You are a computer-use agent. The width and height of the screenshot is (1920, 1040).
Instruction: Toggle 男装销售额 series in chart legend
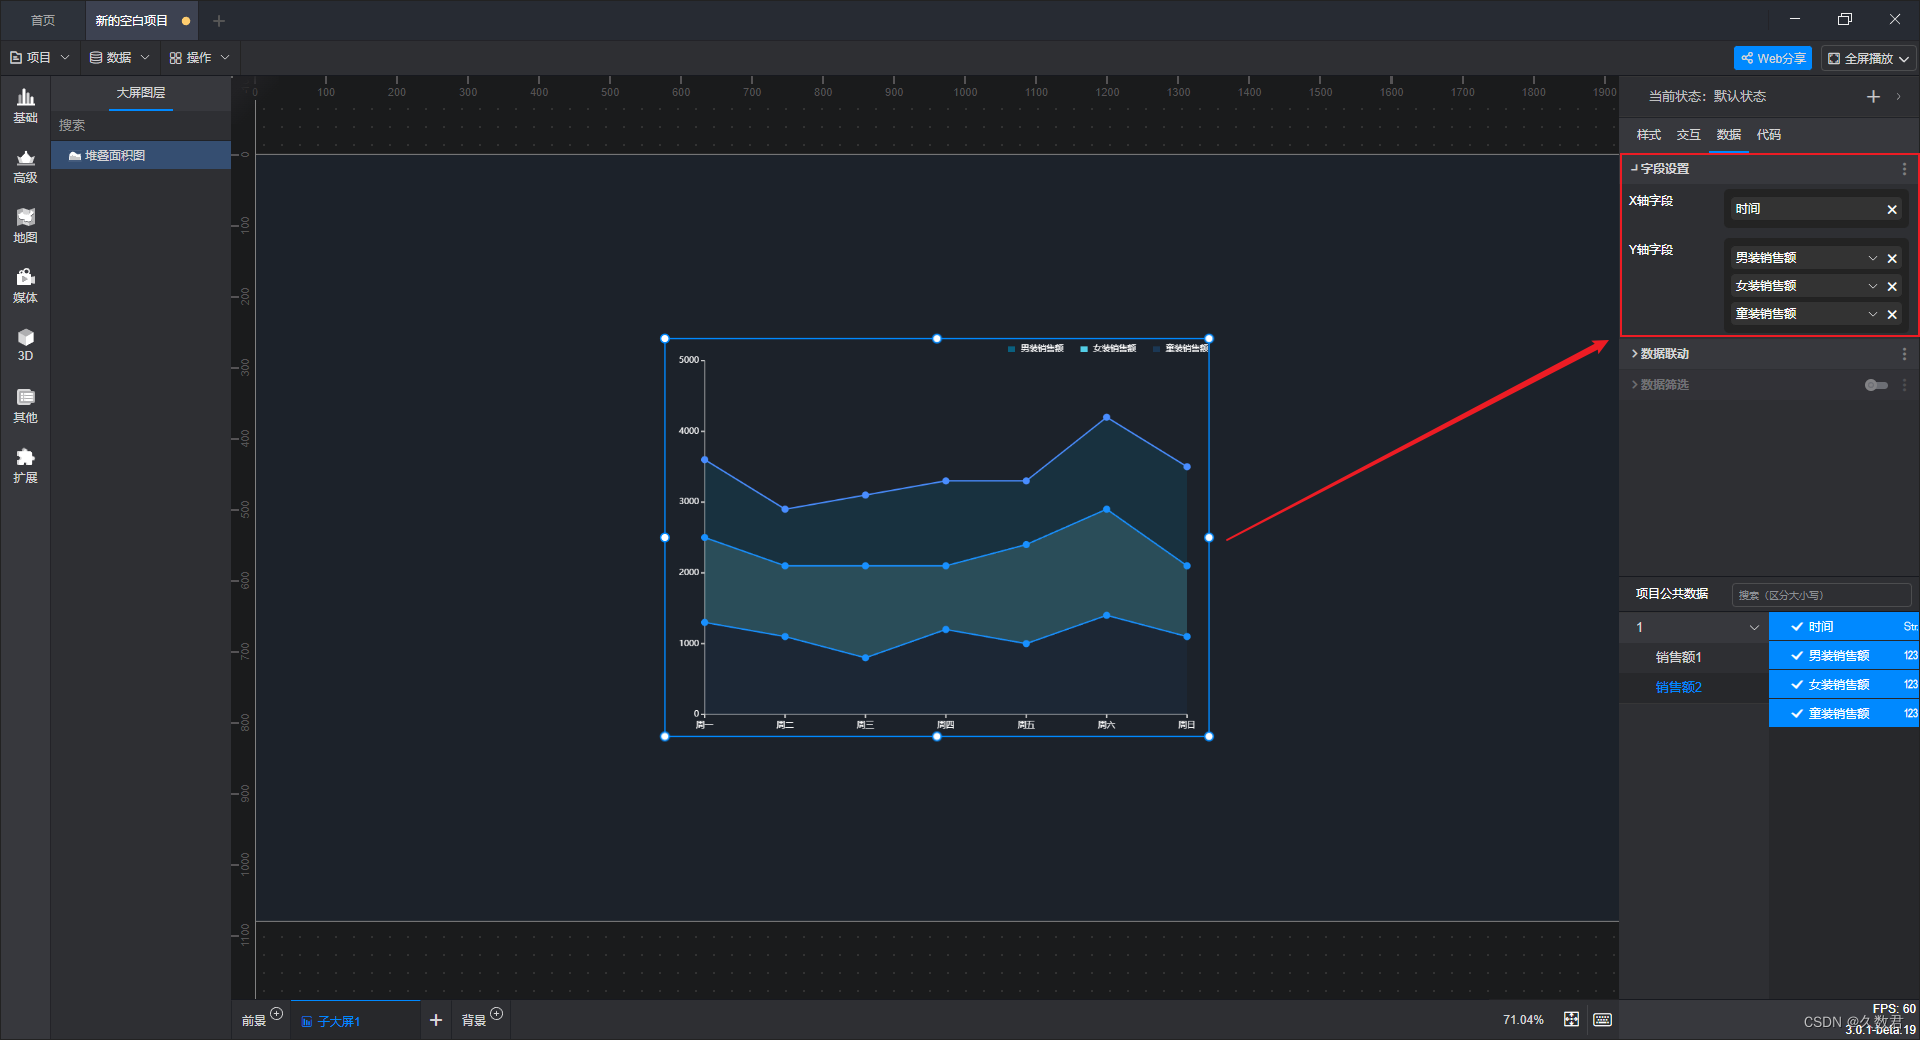click(1035, 349)
